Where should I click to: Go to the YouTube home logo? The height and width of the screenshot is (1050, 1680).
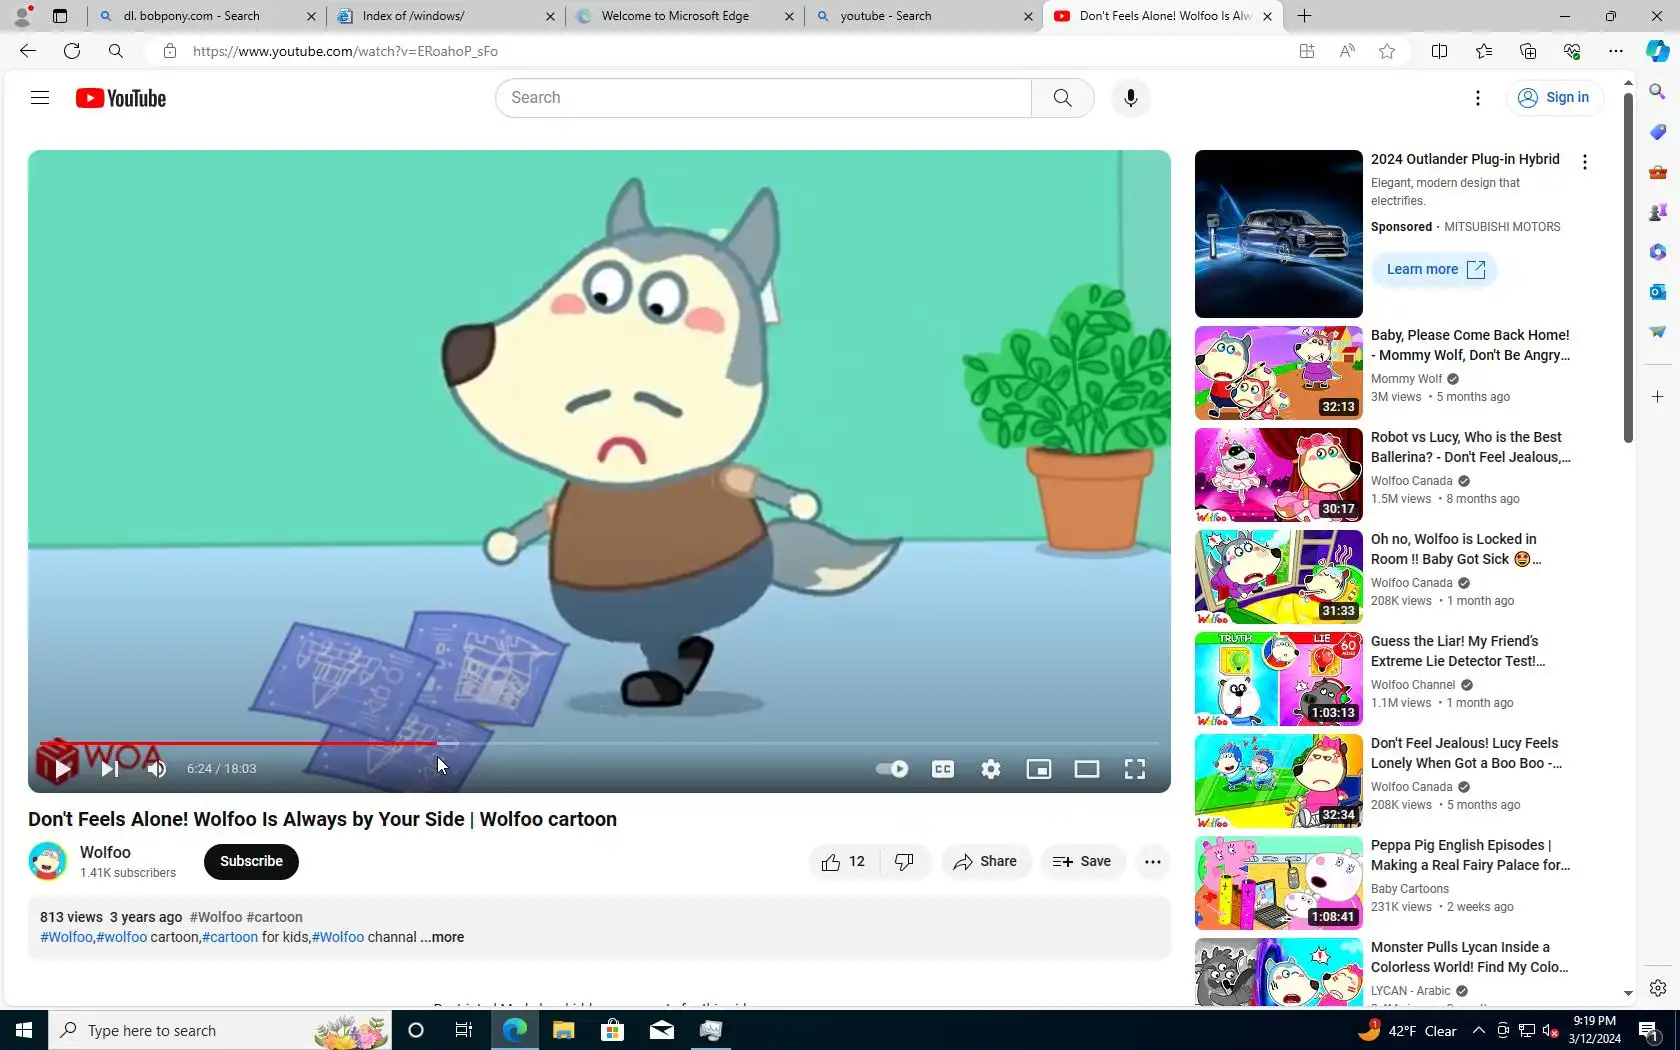click(x=121, y=98)
